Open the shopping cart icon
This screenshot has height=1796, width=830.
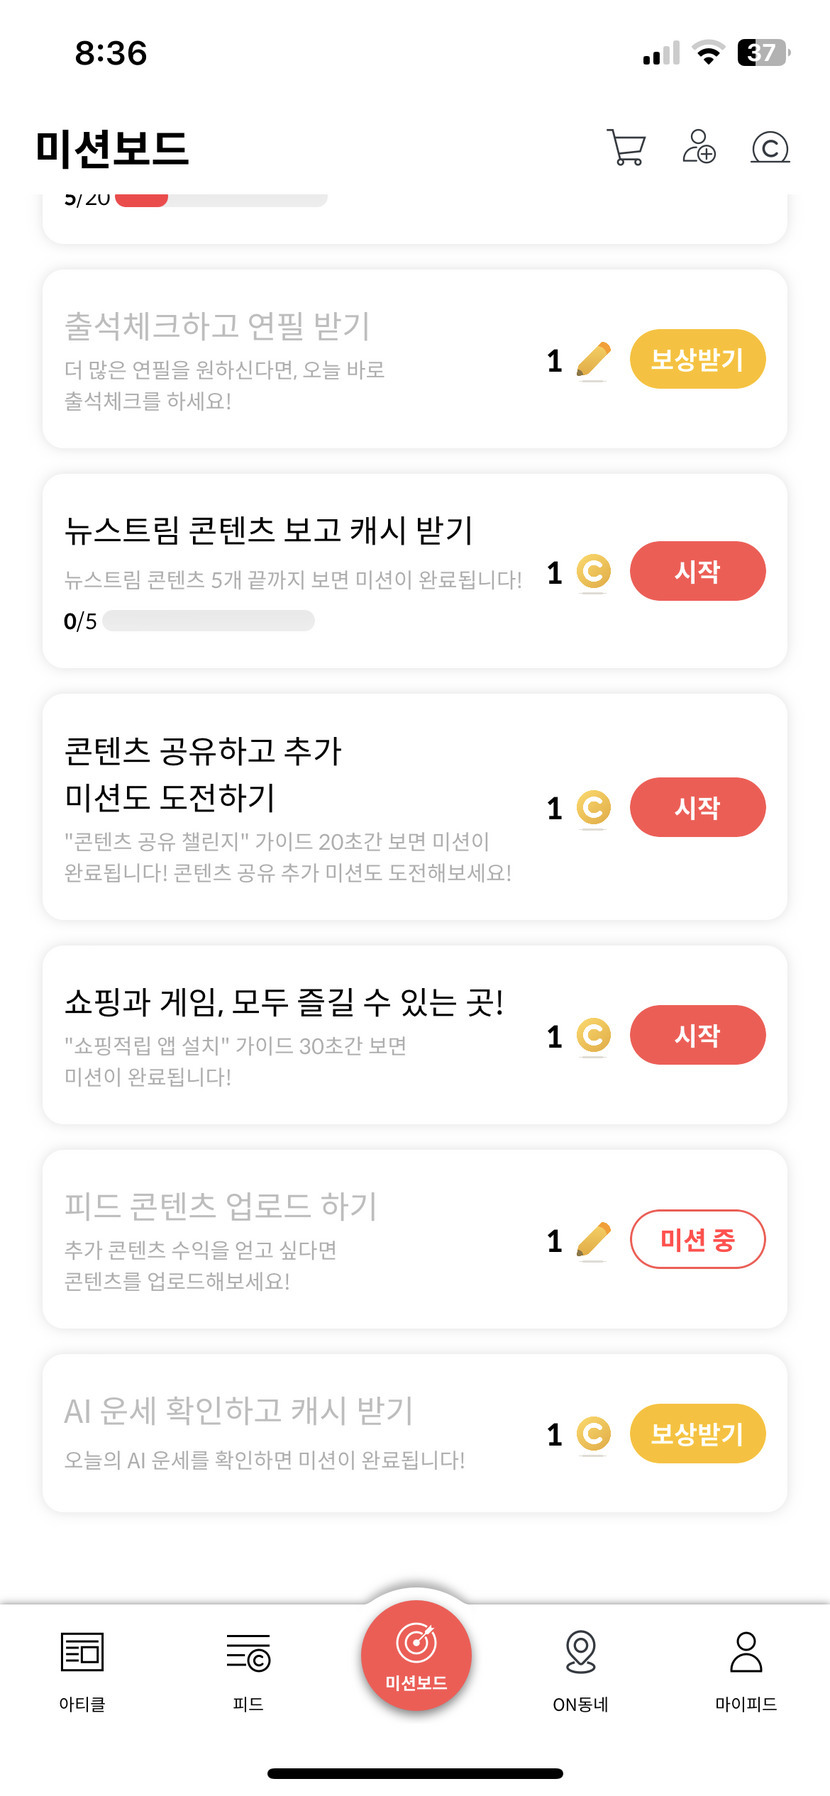pos(626,147)
